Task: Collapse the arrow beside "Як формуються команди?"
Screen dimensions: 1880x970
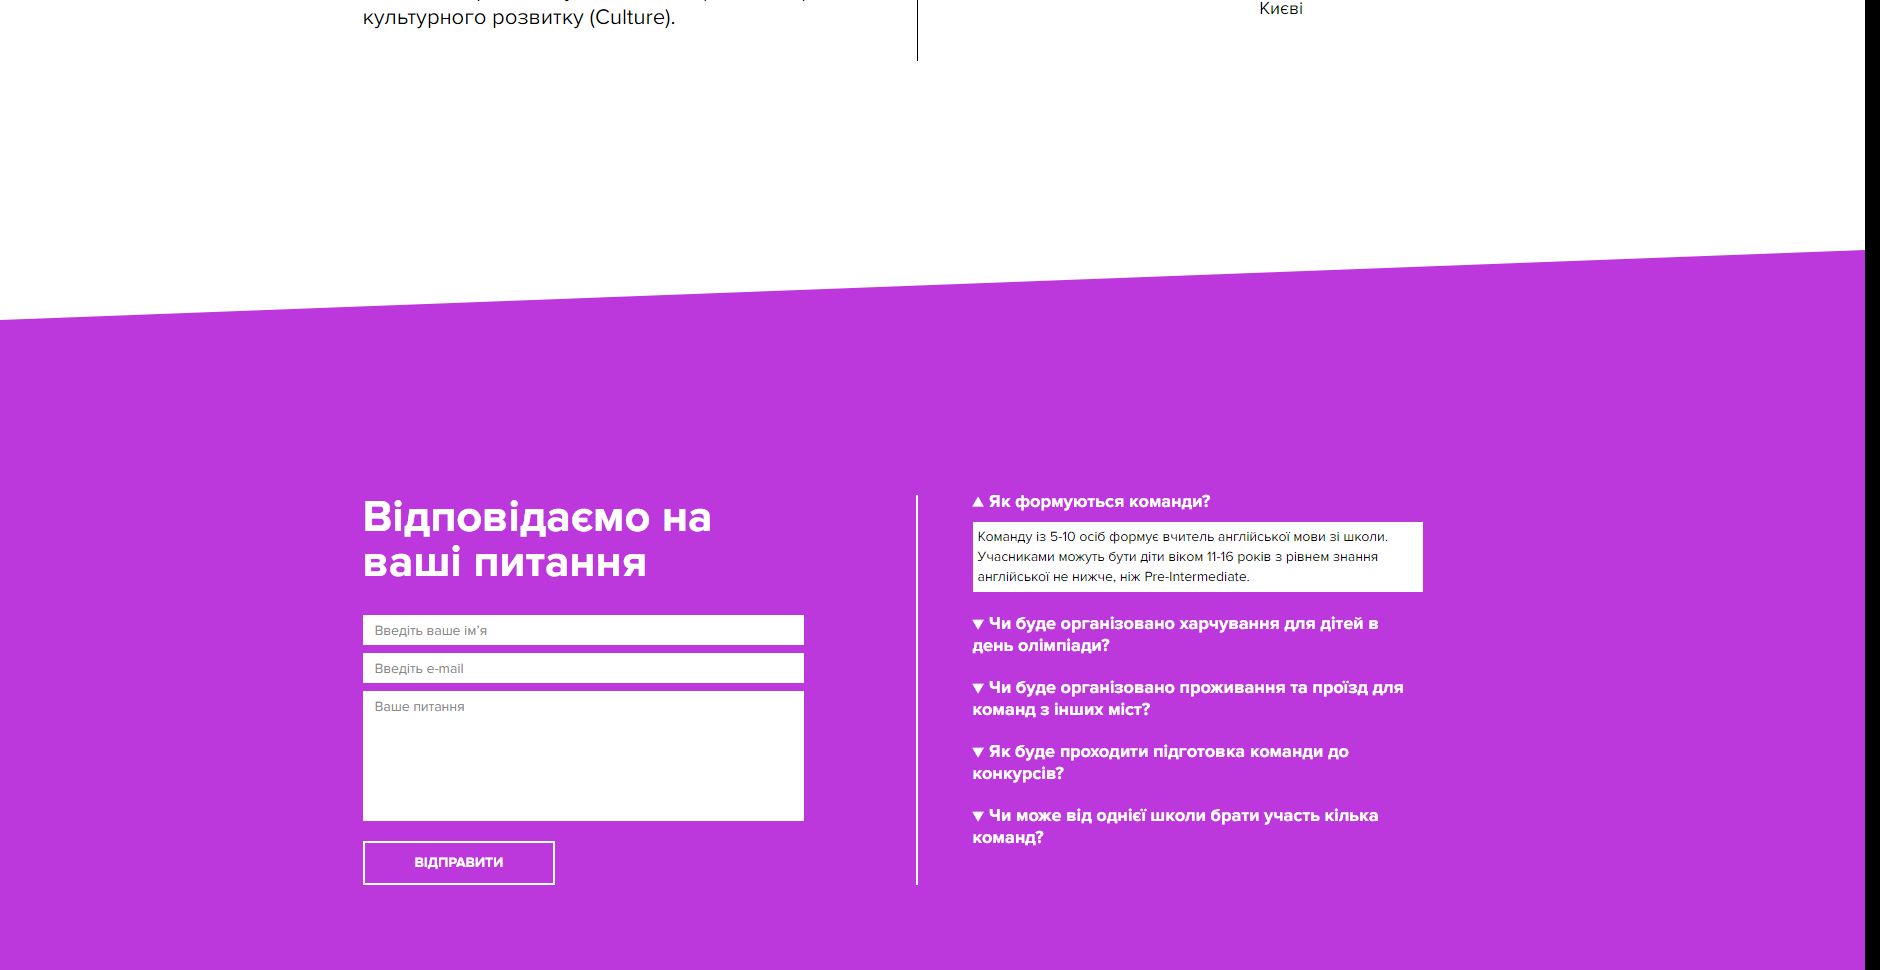Action: point(978,502)
